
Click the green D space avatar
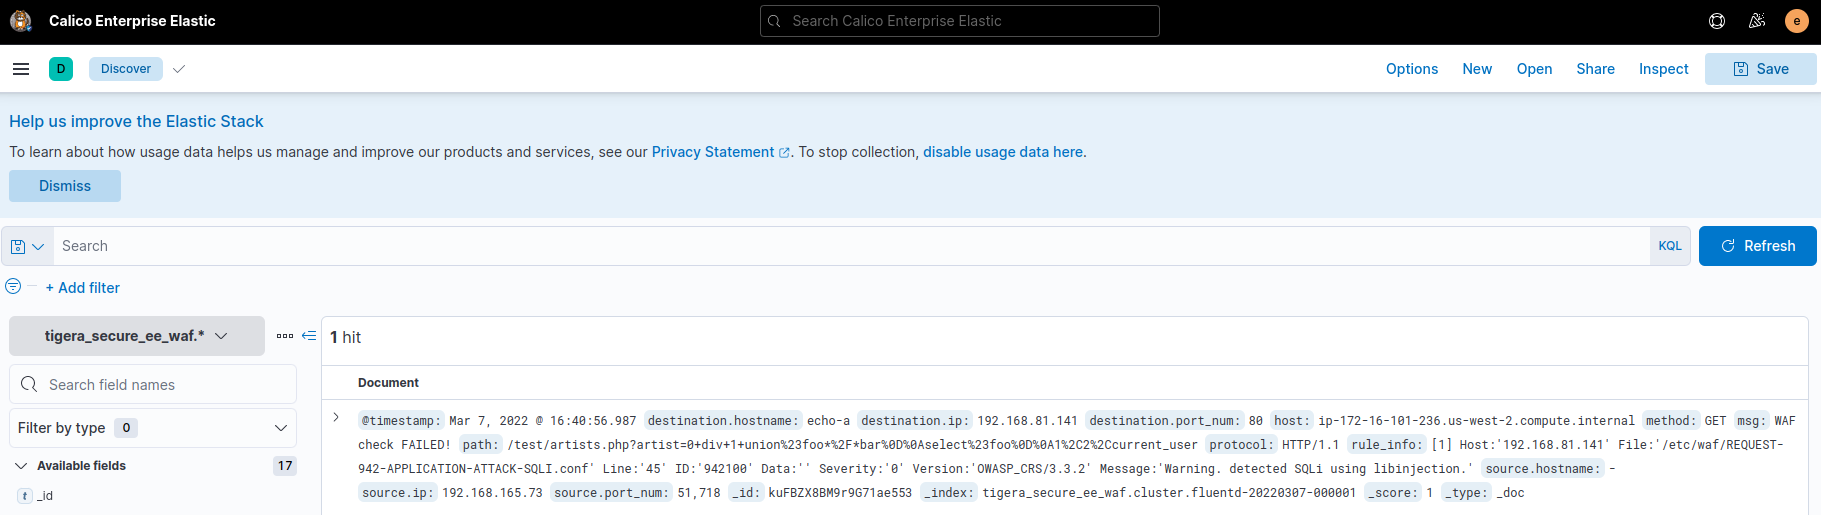pyautogui.click(x=61, y=69)
